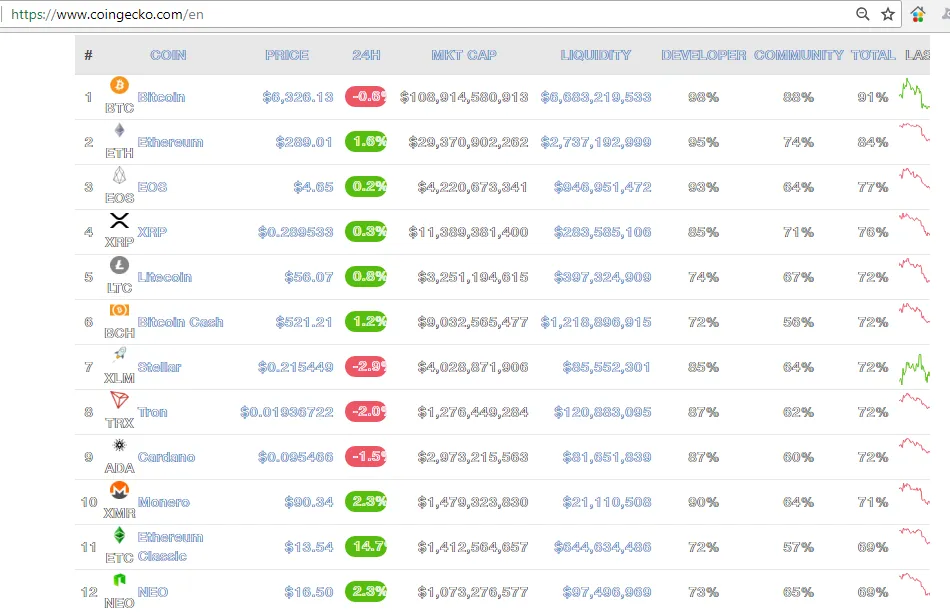Click Monero price $90.34

(309, 502)
